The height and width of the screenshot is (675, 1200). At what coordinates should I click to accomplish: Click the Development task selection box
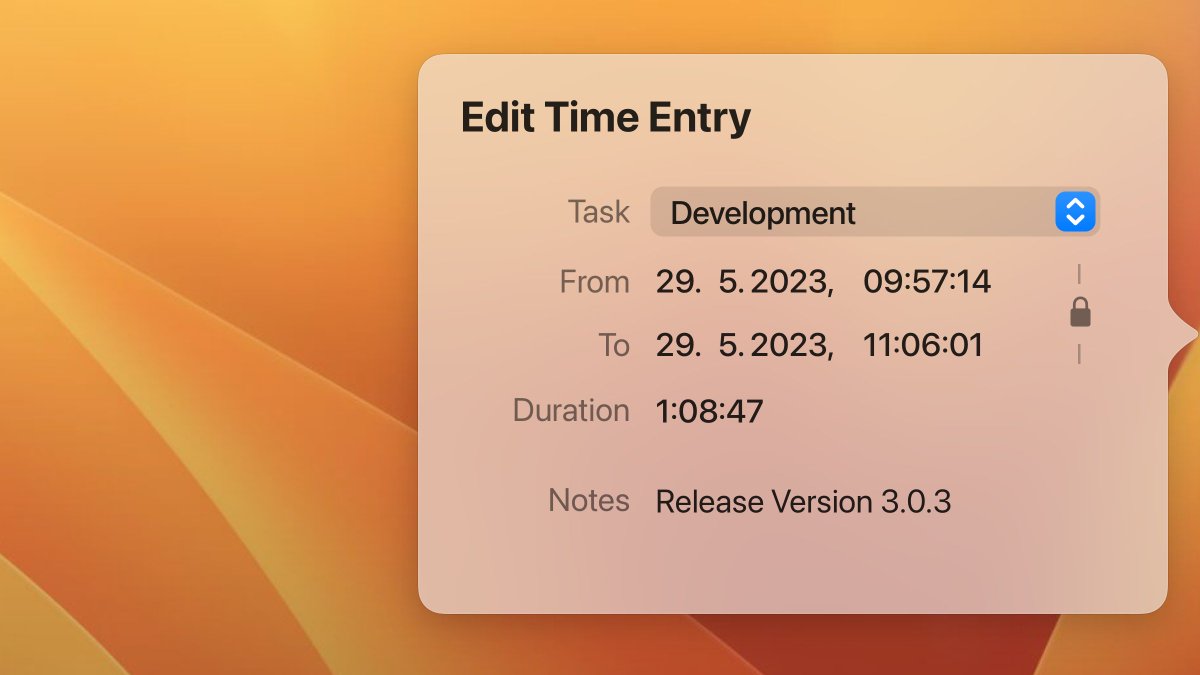(x=852, y=212)
